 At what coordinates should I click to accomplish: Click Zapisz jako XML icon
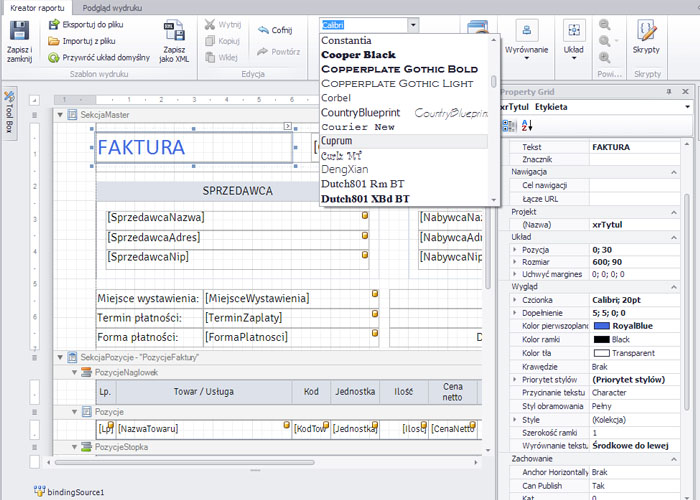tap(174, 31)
